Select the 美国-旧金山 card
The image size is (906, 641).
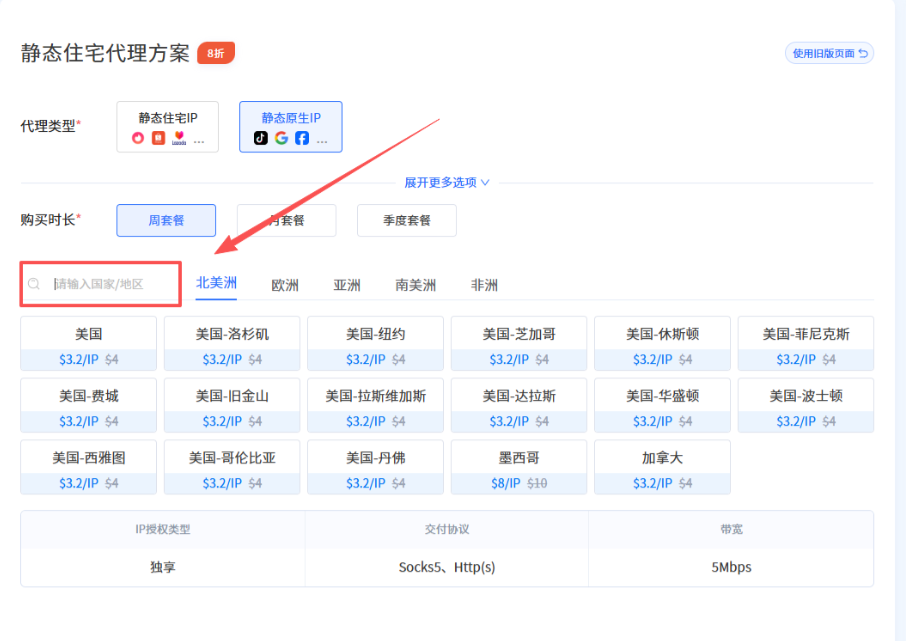coord(232,405)
